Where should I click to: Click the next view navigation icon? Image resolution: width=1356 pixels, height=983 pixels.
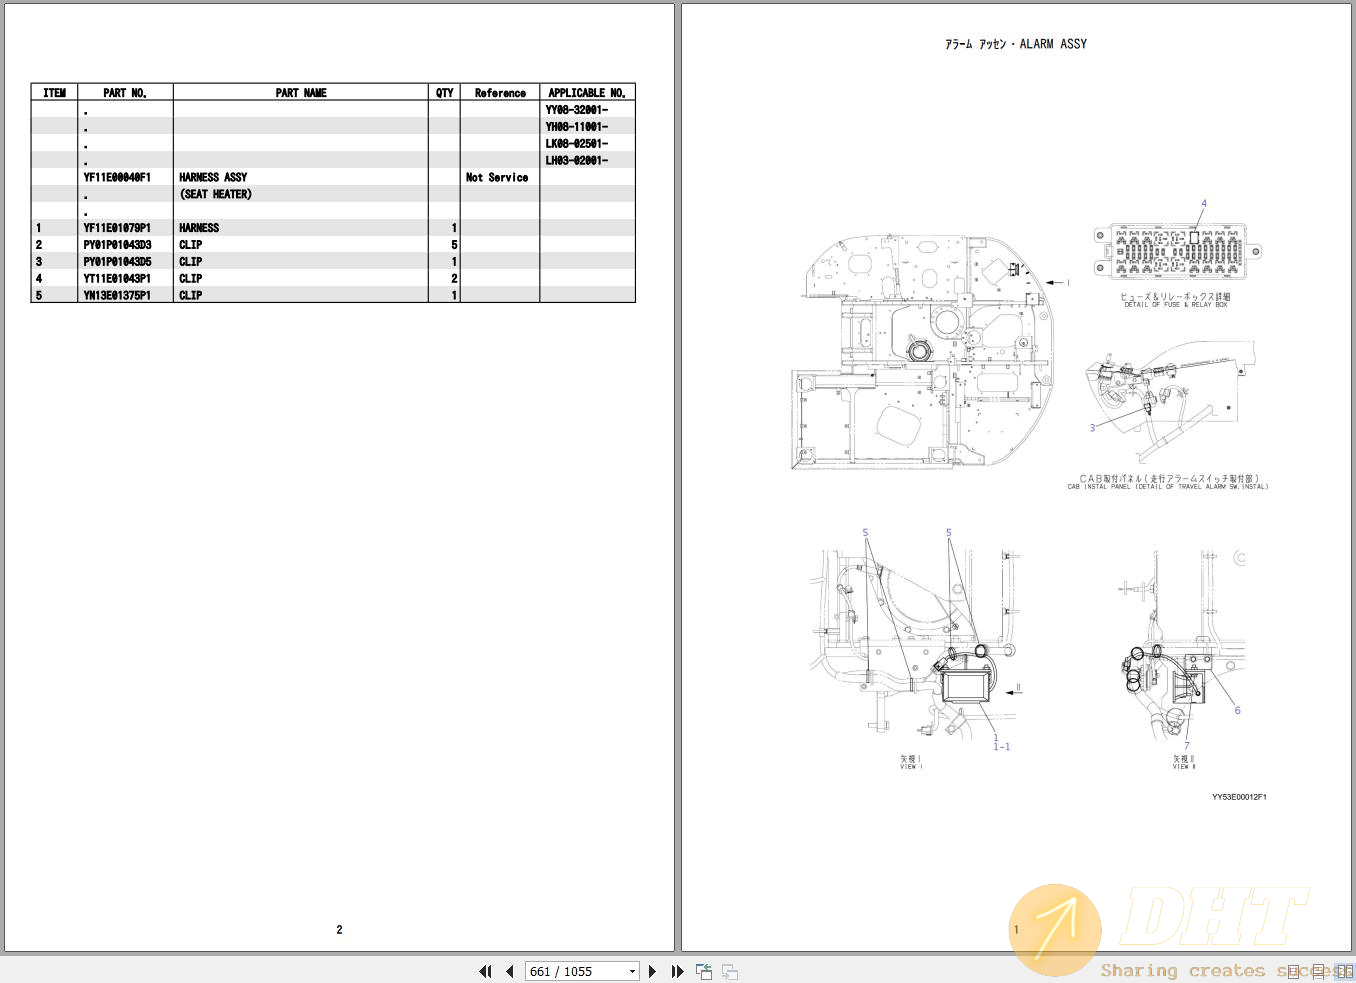[730, 971]
